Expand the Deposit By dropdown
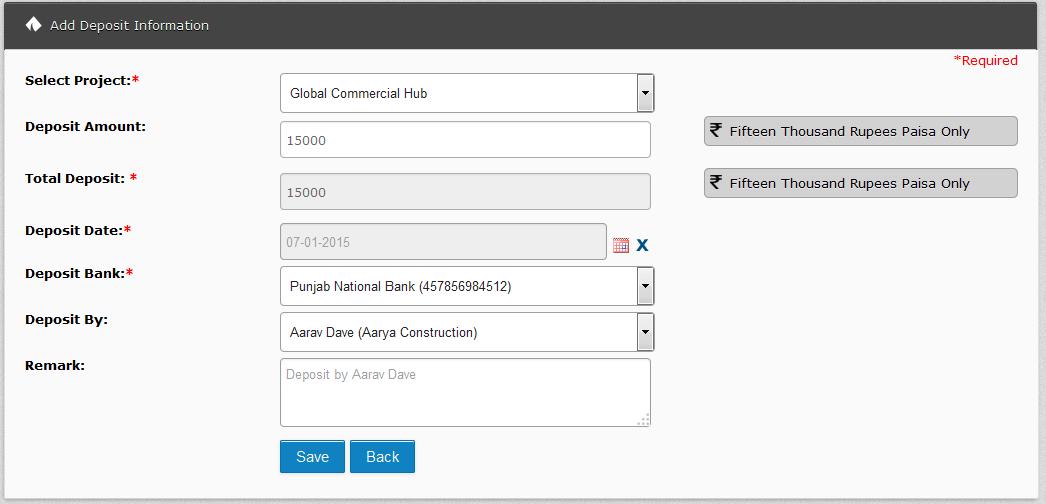Image resolution: width=1046 pixels, height=504 pixels. click(x=645, y=332)
